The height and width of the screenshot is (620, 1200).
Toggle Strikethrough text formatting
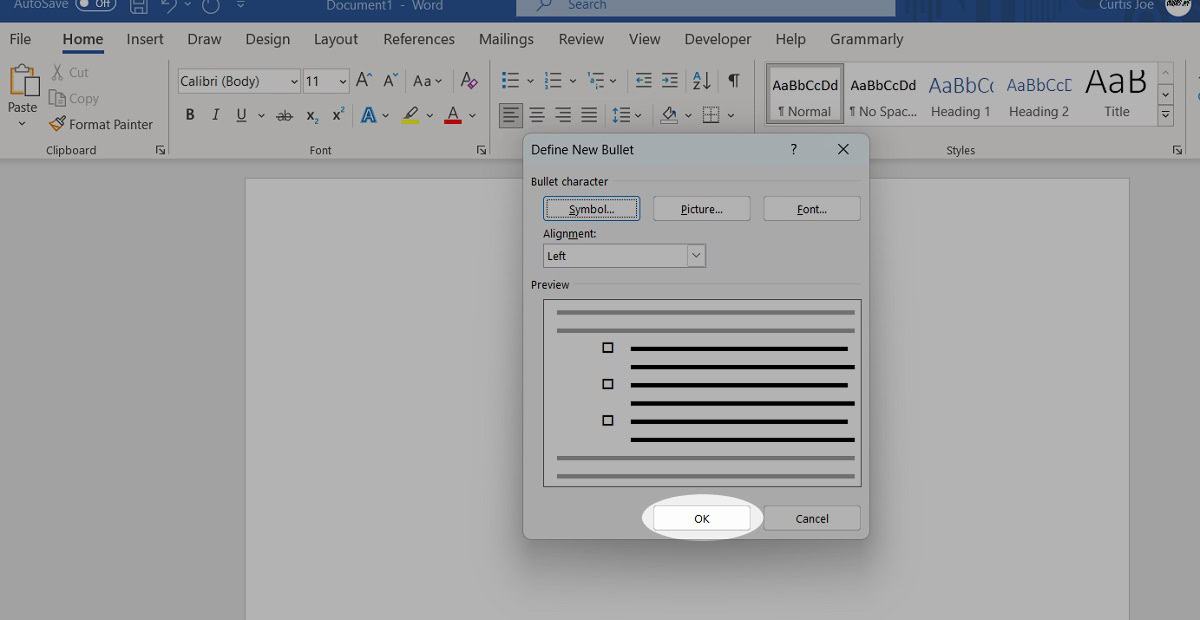point(285,115)
